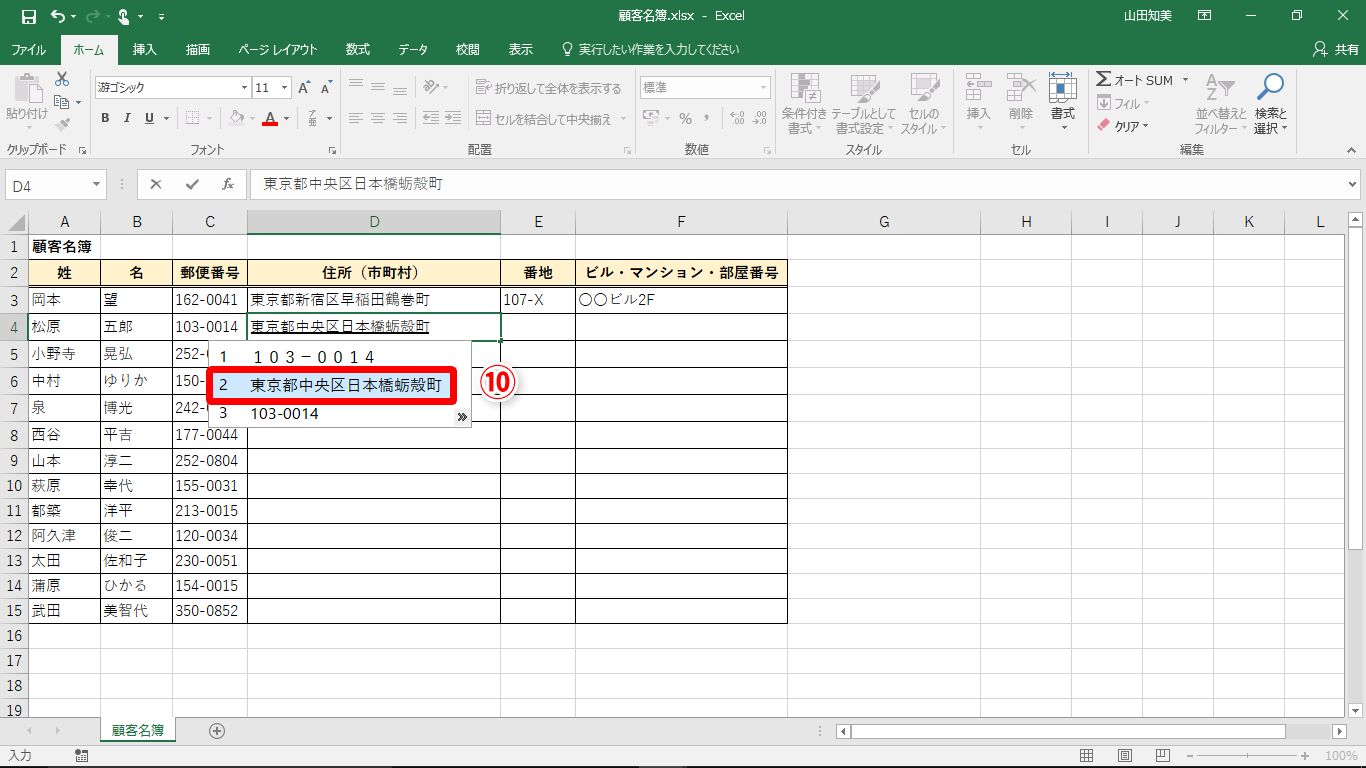Image resolution: width=1366 pixels, height=768 pixels.
Task: Confirm entry with the formula bar checkmark
Action: pos(192,184)
